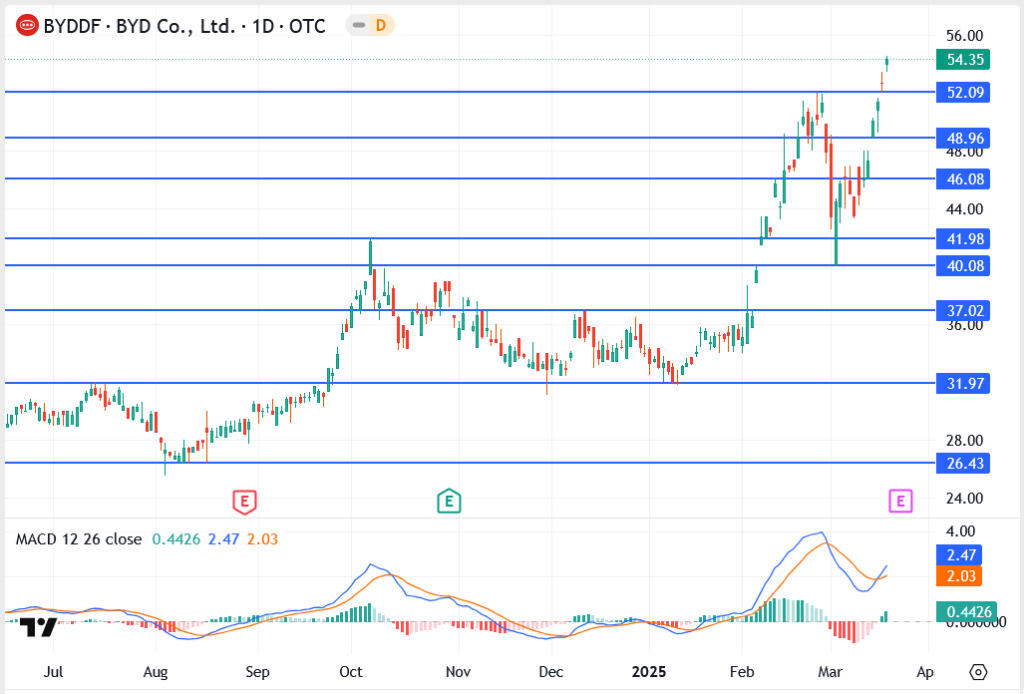Click the horizontal line at 41.98
1024x694 pixels.
click(500, 239)
